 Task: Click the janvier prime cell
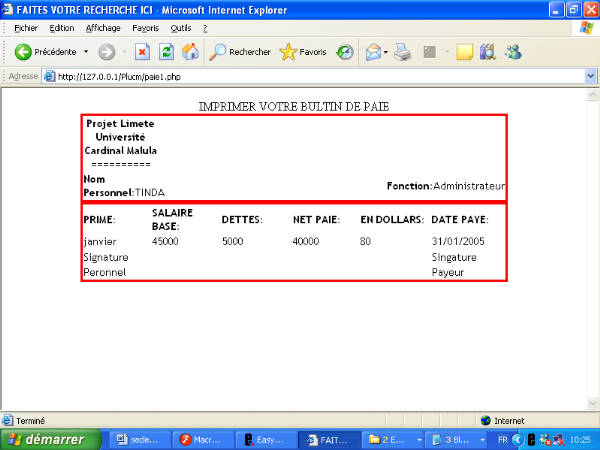tap(100, 241)
